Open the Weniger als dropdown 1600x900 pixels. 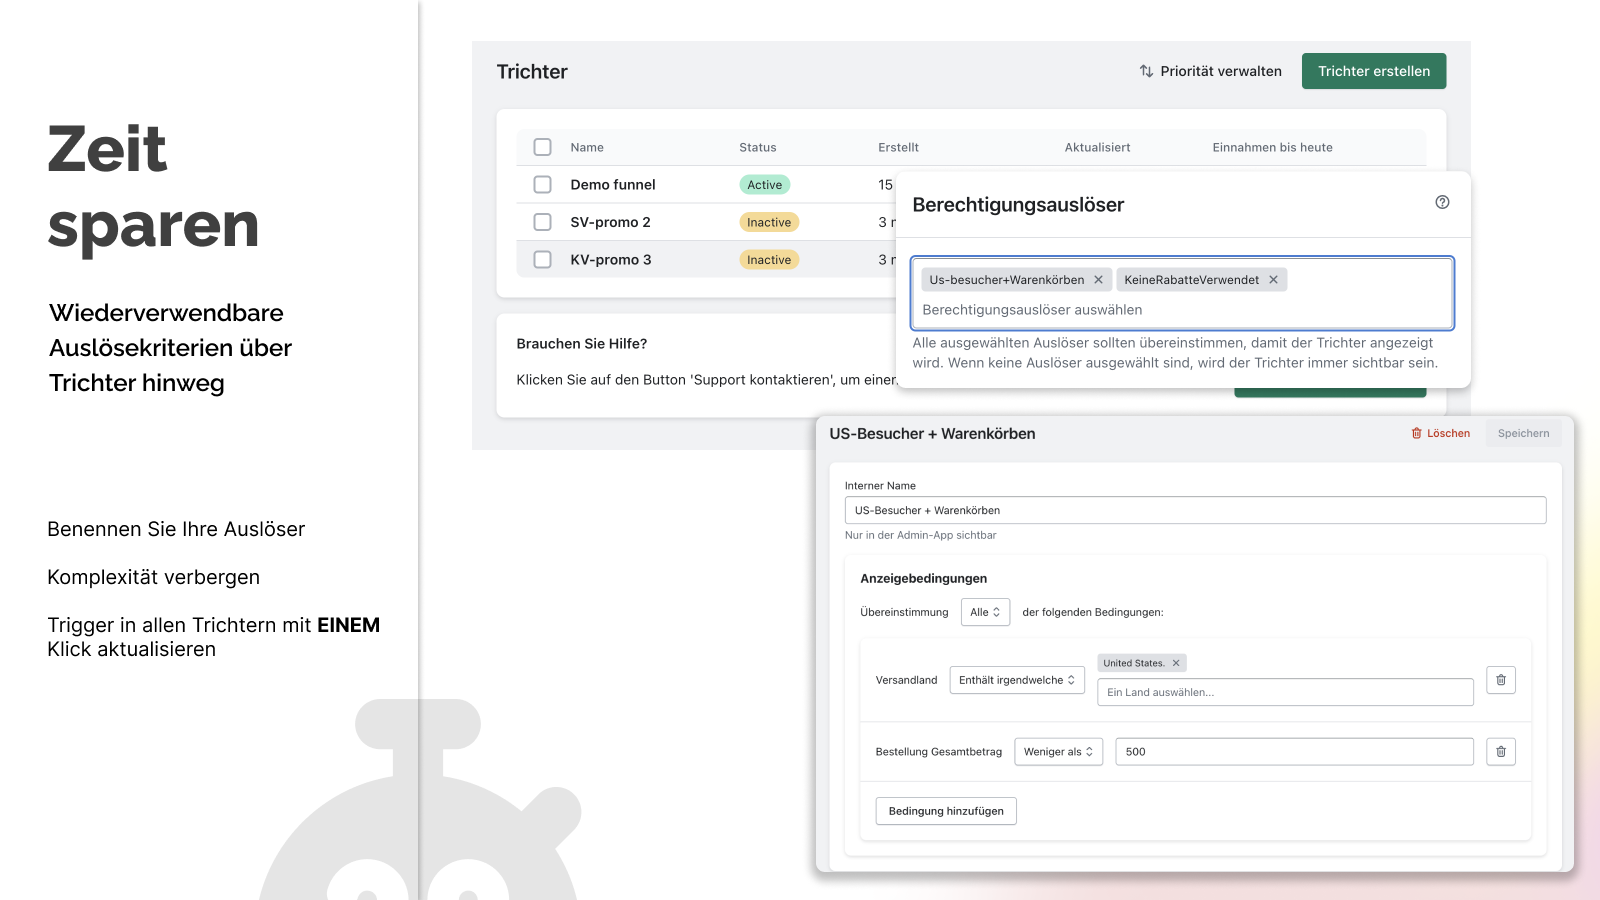tap(1058, 752)
